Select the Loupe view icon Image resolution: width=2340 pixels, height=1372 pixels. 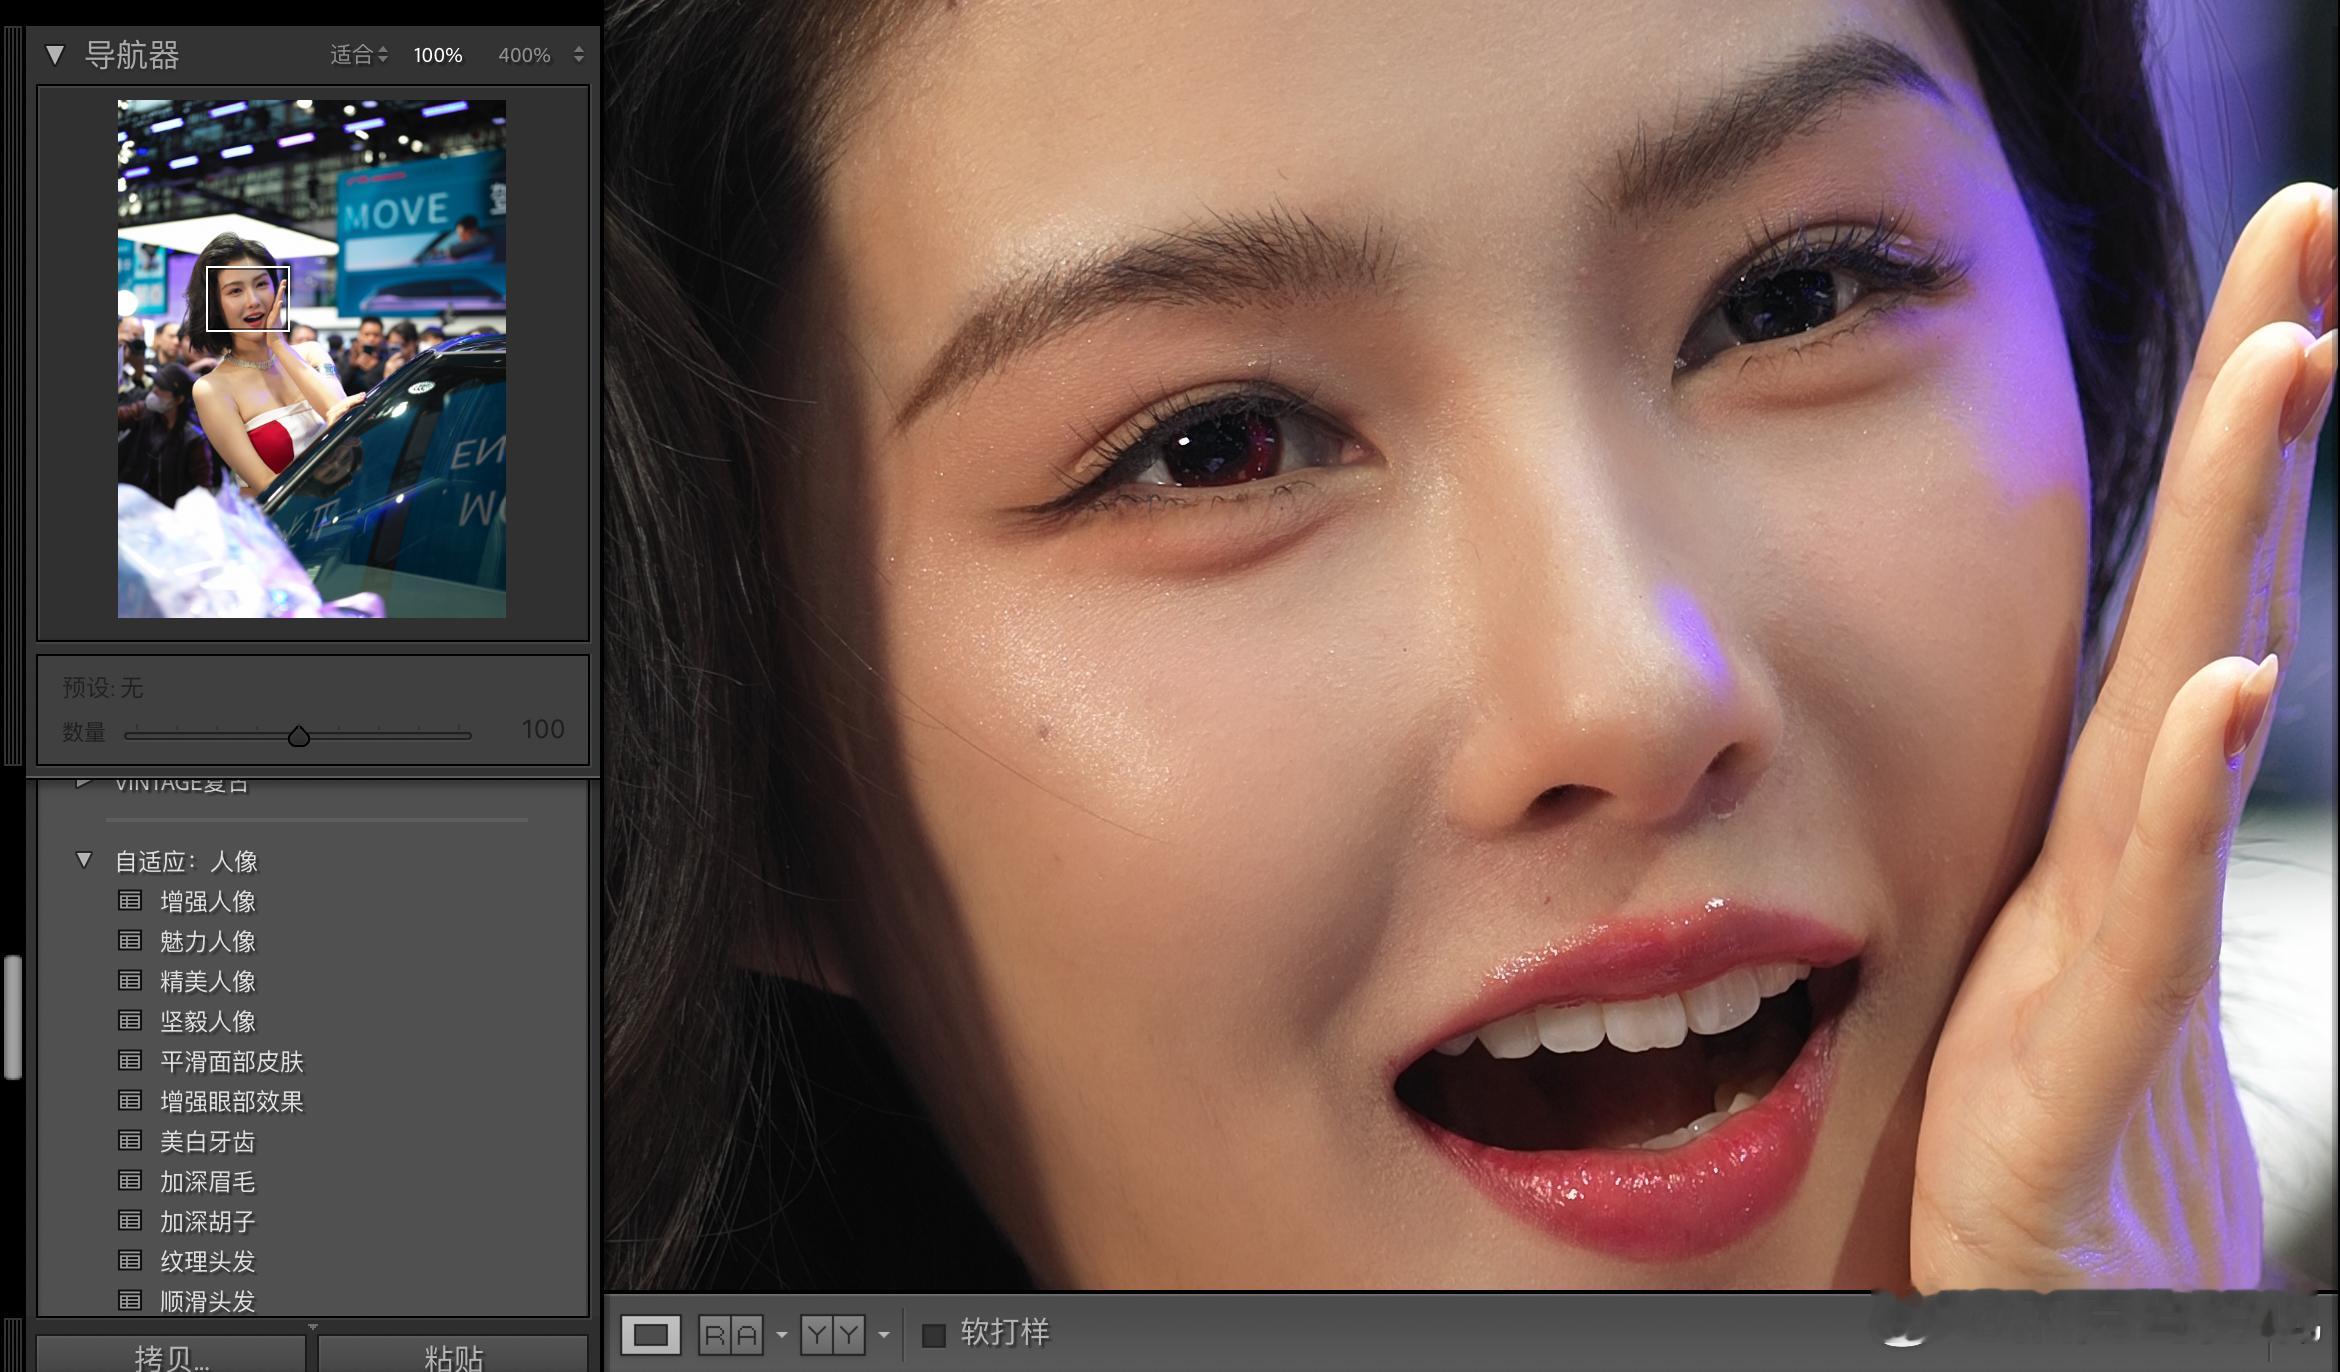650,1334
